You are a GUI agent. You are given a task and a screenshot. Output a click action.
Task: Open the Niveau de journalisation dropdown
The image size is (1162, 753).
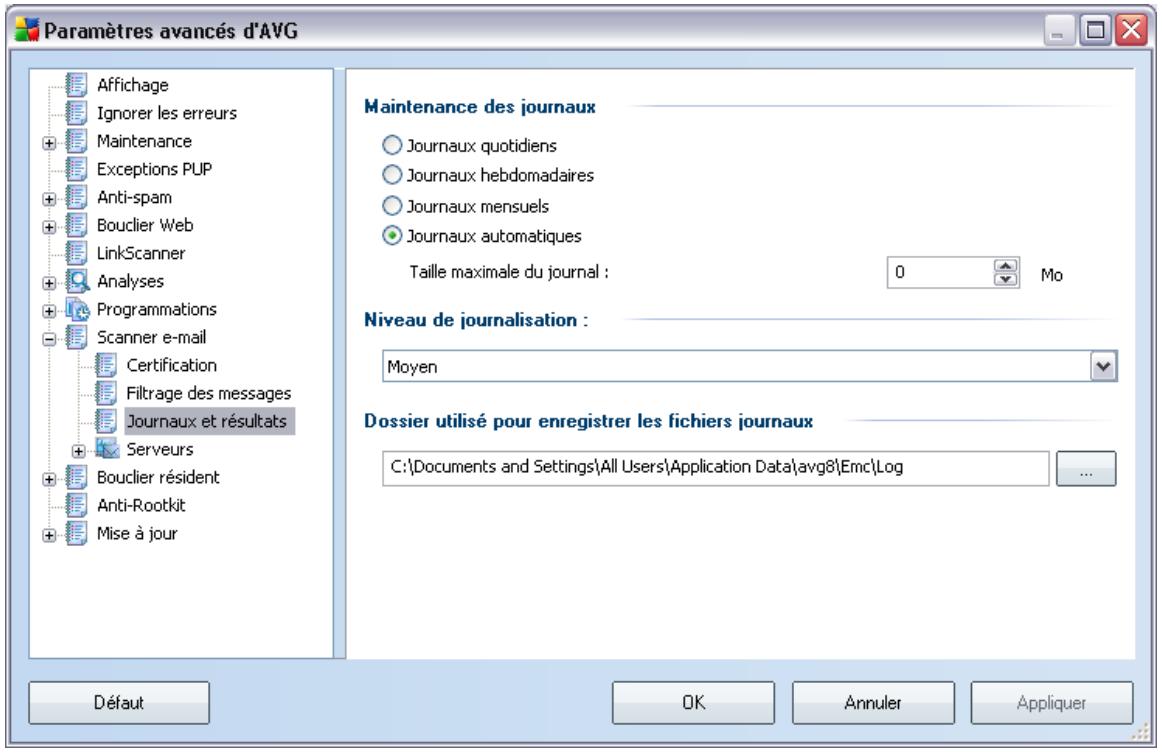coord(1103,366)
